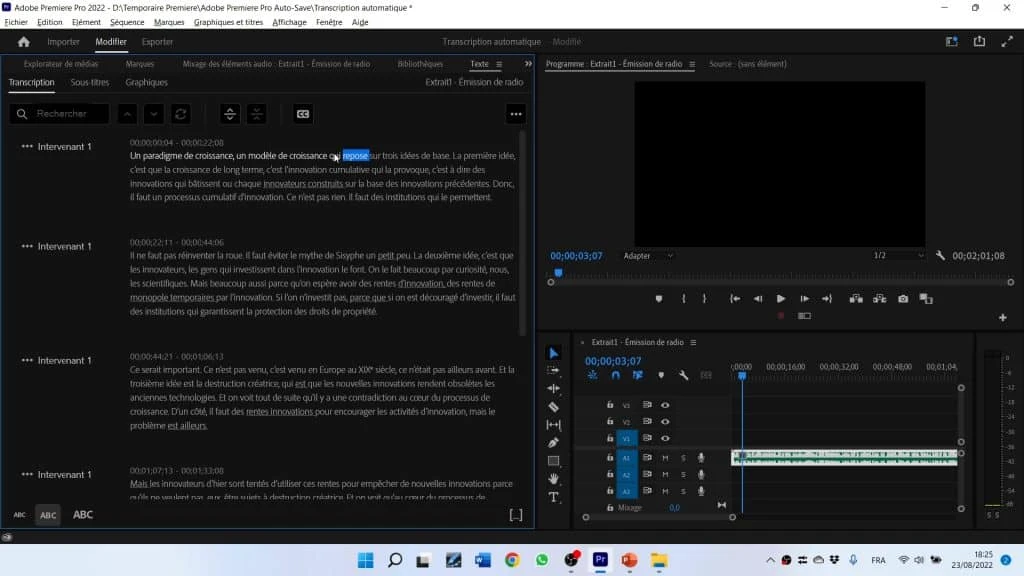Switch to the Exporter workspace tab
The width and height of the screenshot is (1024, 576).
[x=157, y=42]
